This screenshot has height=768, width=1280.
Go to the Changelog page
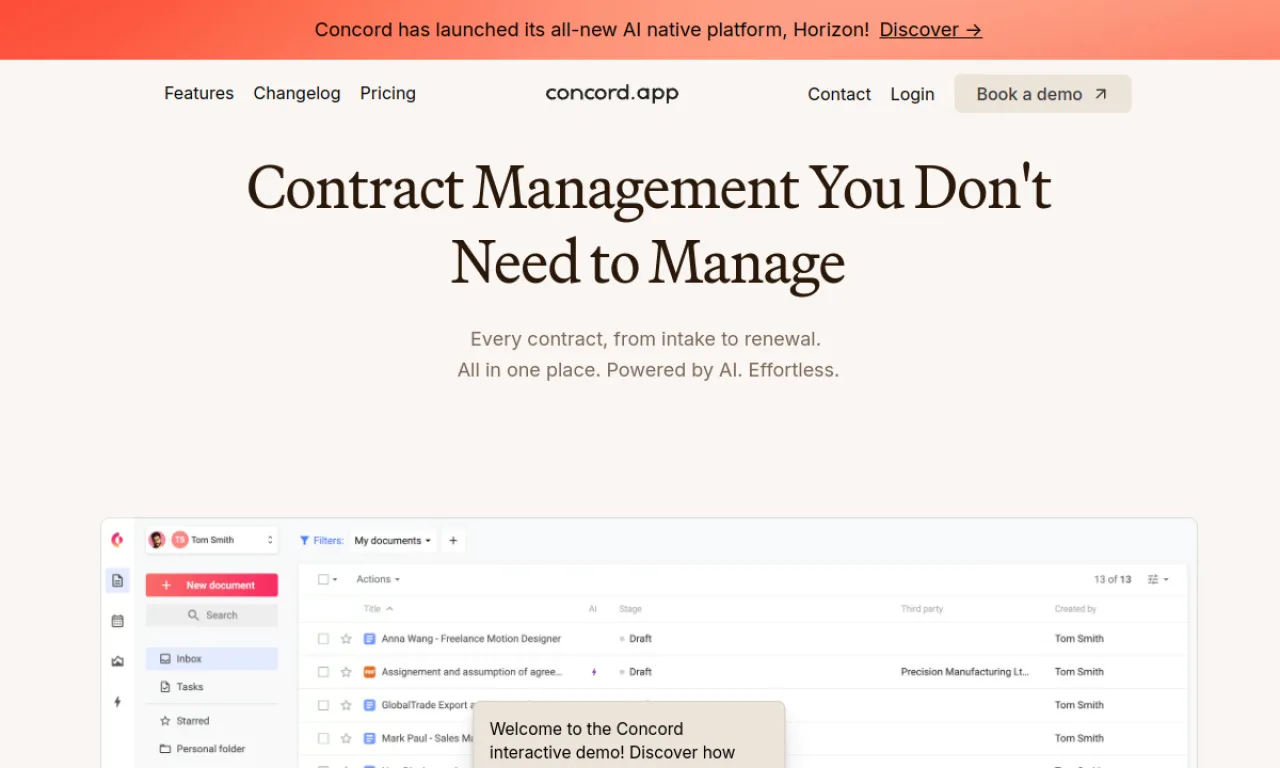click(x=297, y=93)
